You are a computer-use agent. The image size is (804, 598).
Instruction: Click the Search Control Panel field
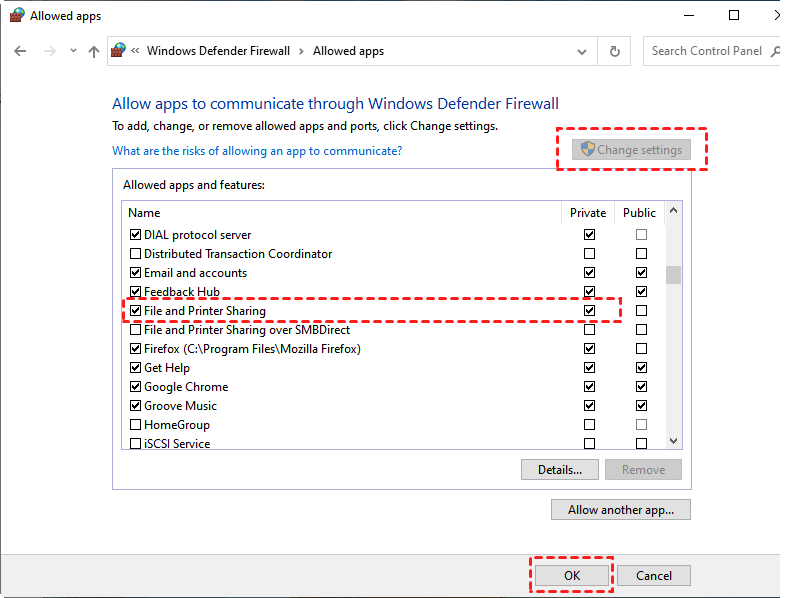coord(706,51)
